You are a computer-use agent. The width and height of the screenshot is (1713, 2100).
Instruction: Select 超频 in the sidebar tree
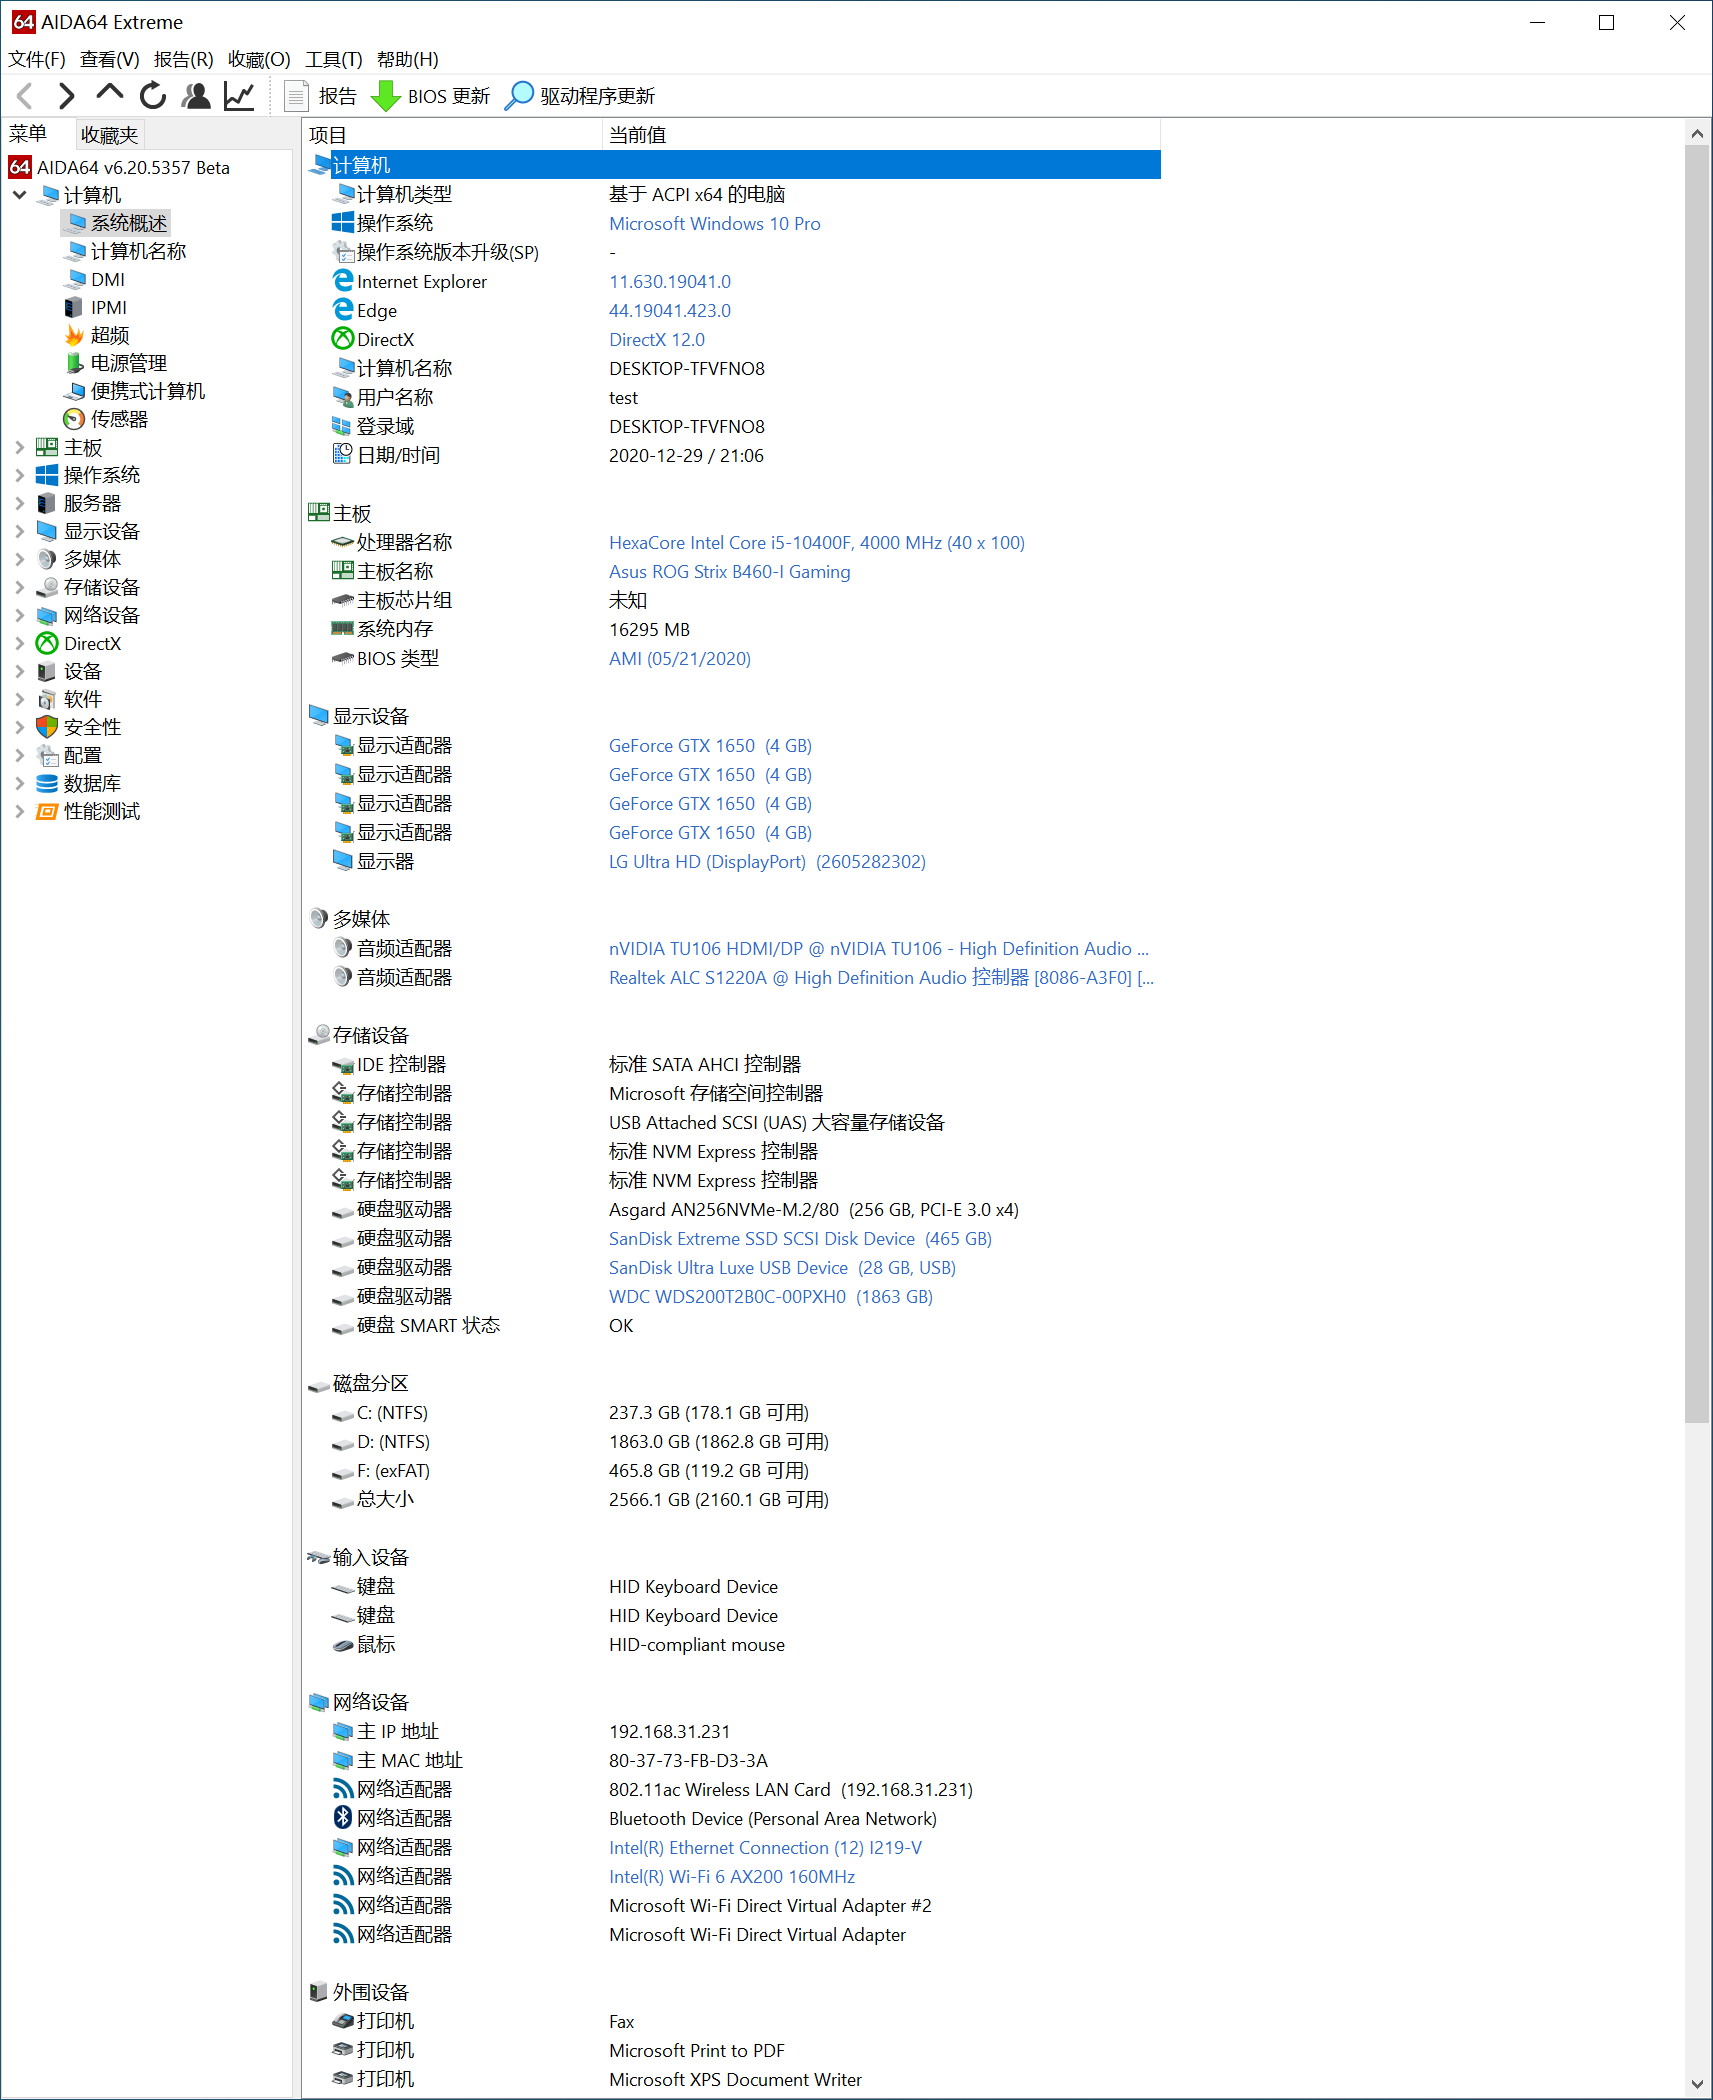[x=97, y=335]
